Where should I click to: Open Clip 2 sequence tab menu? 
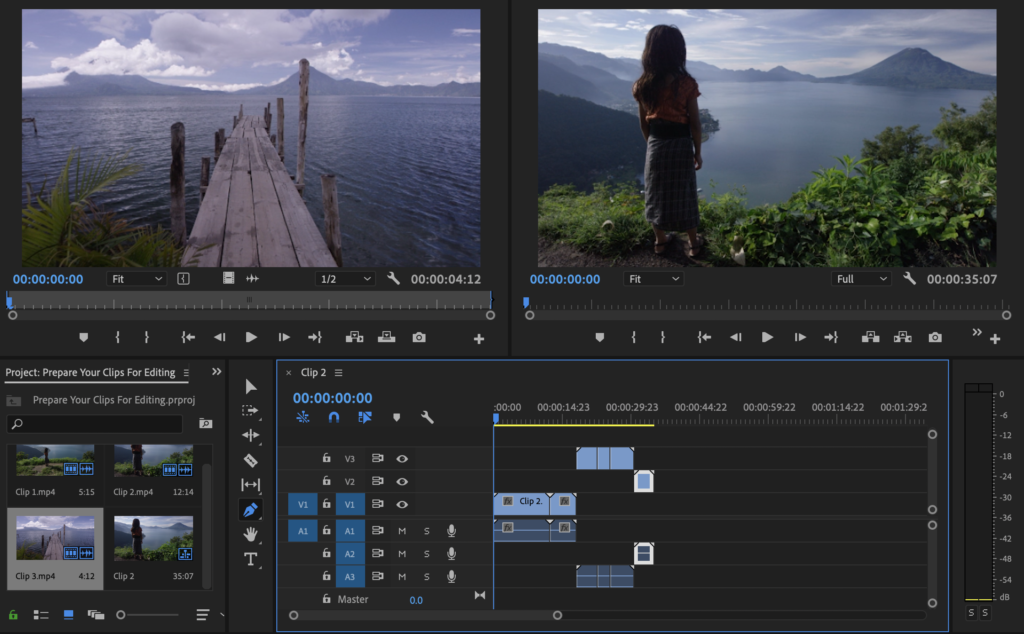(x=338, y=373)
